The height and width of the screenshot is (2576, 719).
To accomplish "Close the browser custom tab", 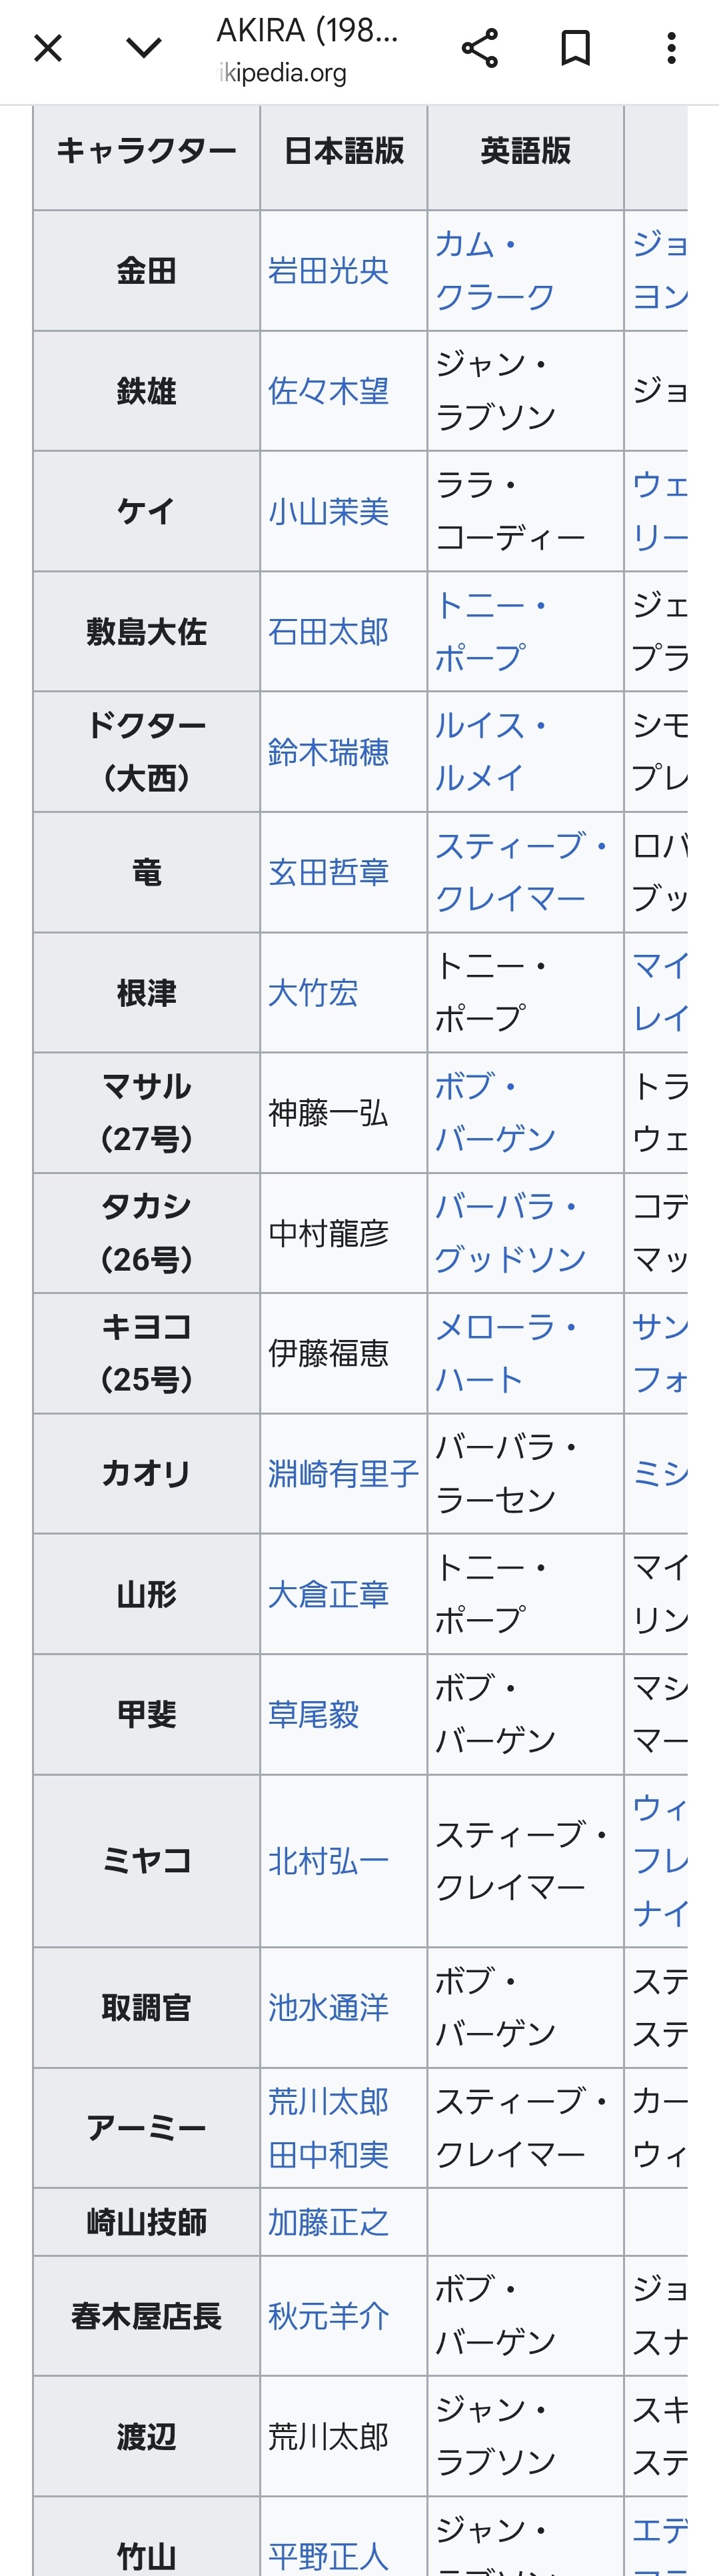I will [x=48, y=48].
